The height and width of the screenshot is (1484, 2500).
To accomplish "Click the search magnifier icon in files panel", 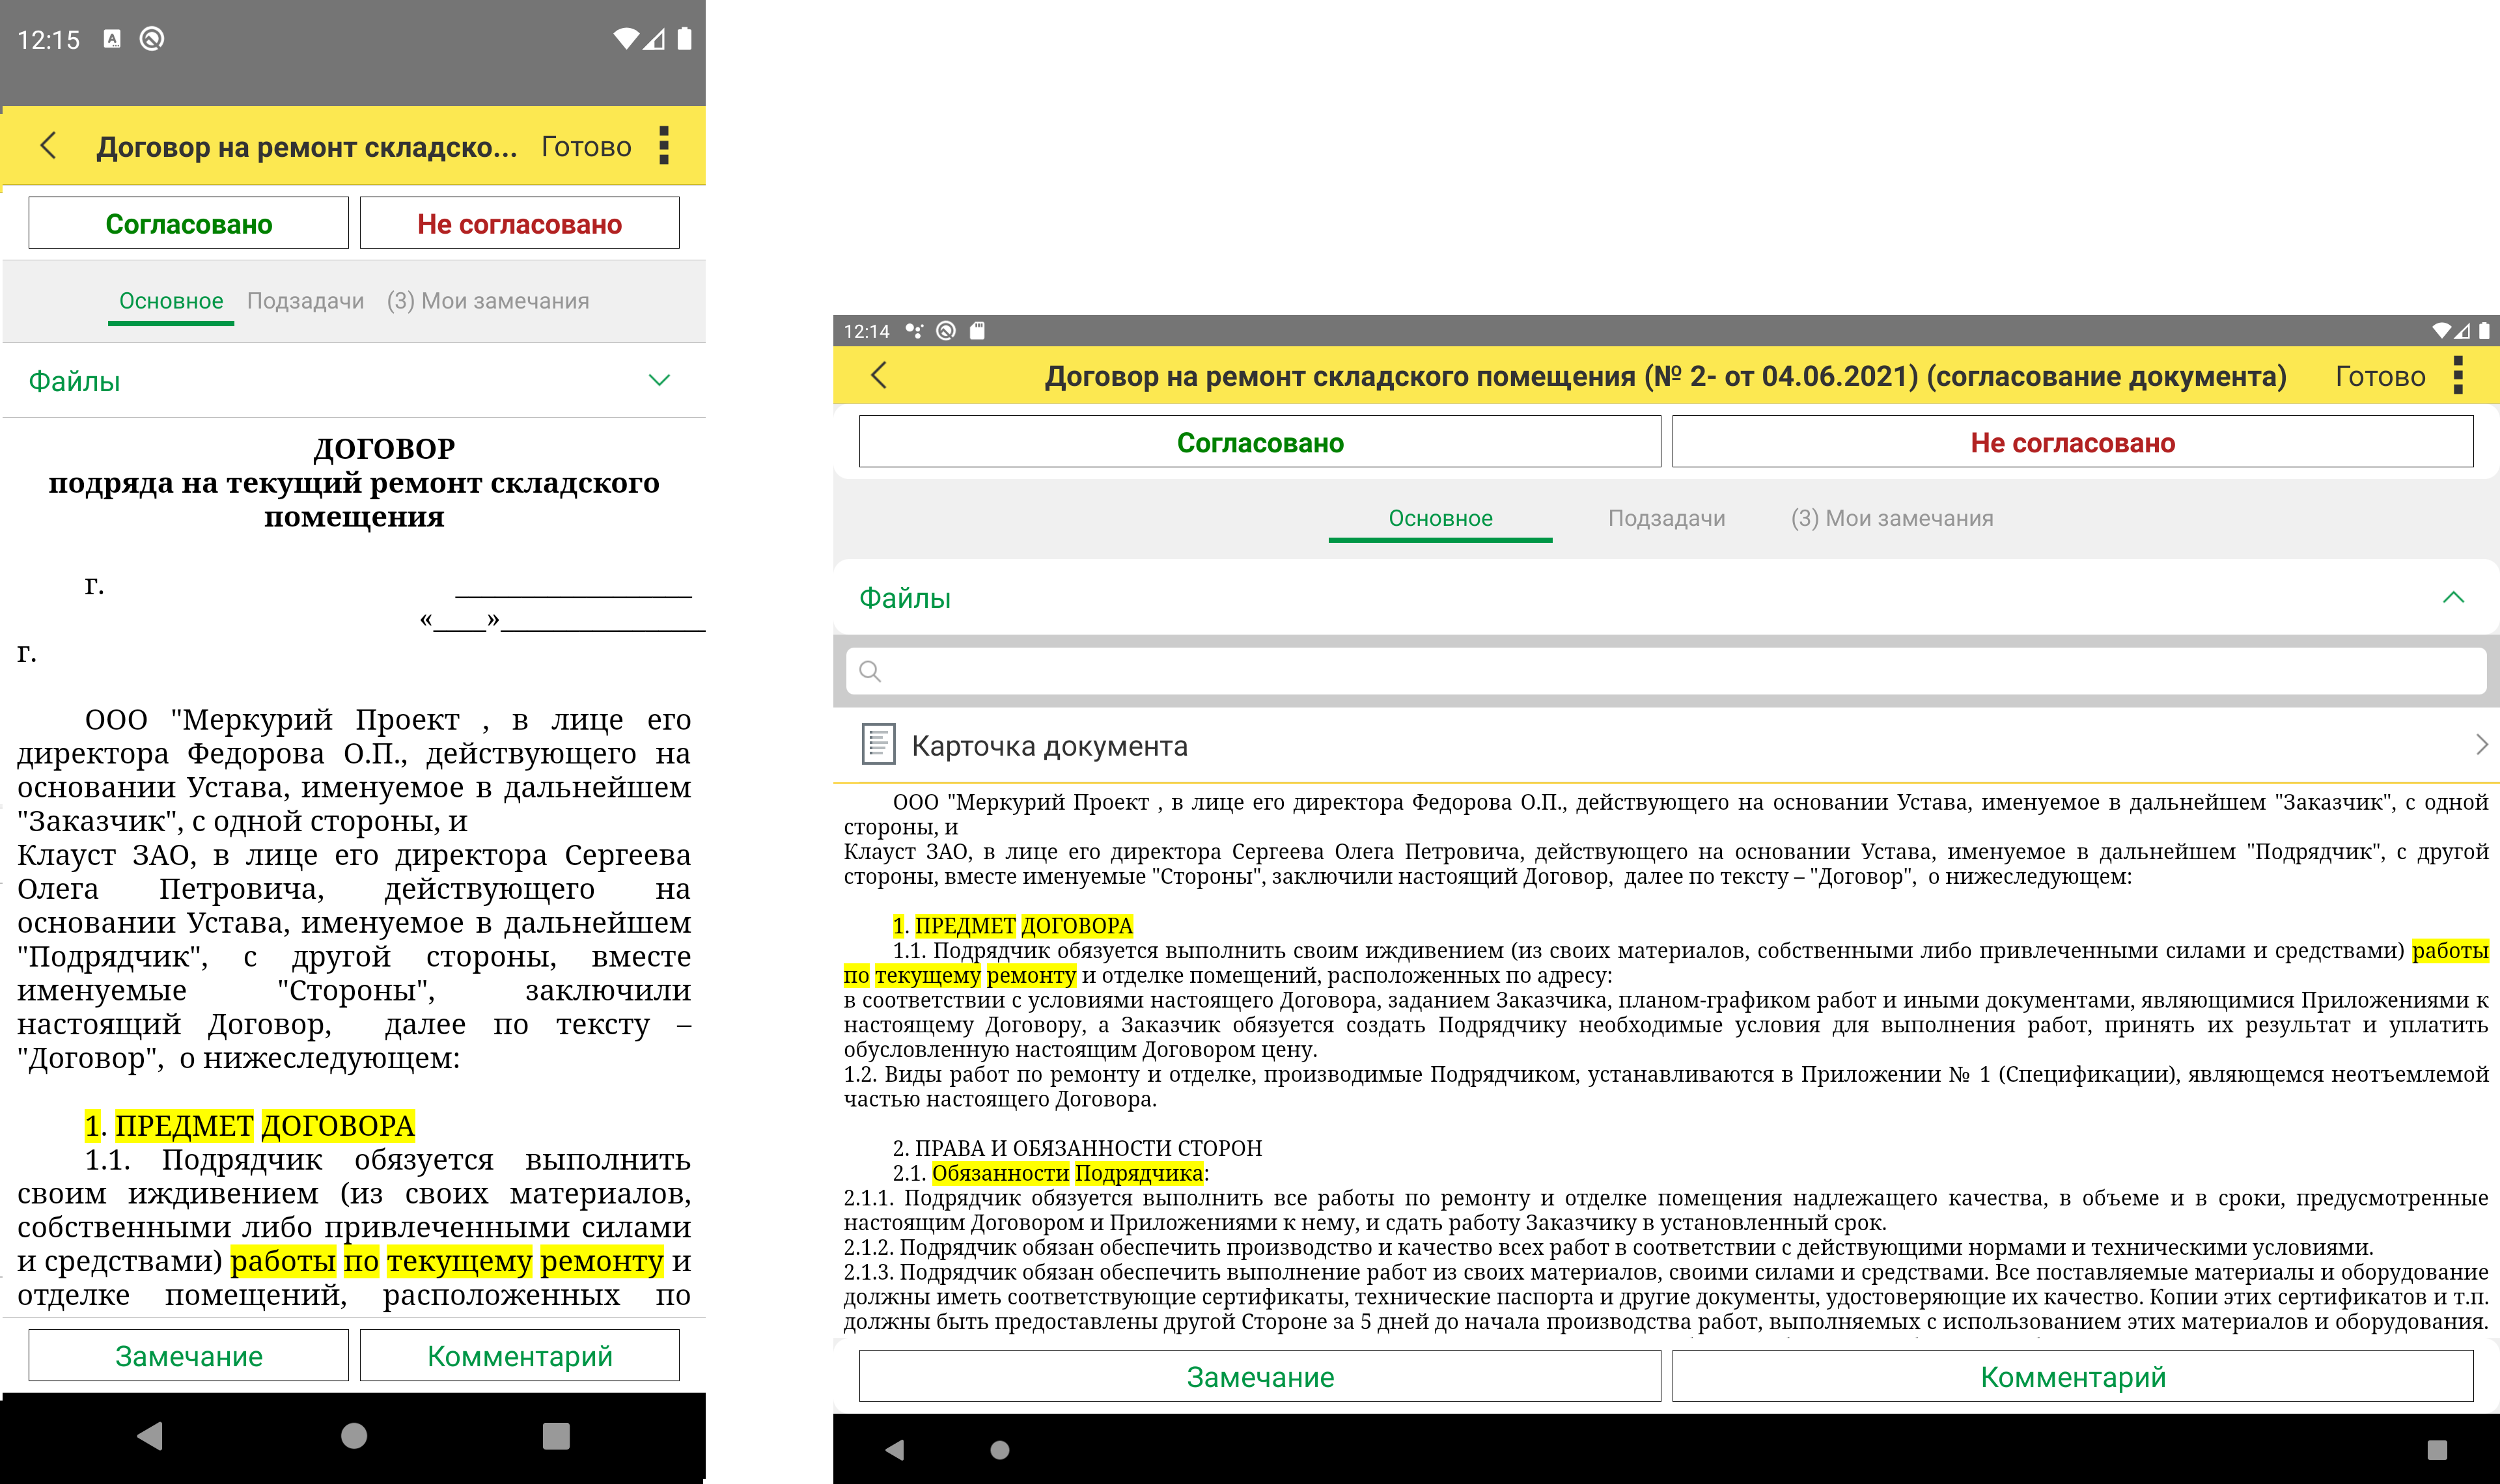I will coord(870,671).
